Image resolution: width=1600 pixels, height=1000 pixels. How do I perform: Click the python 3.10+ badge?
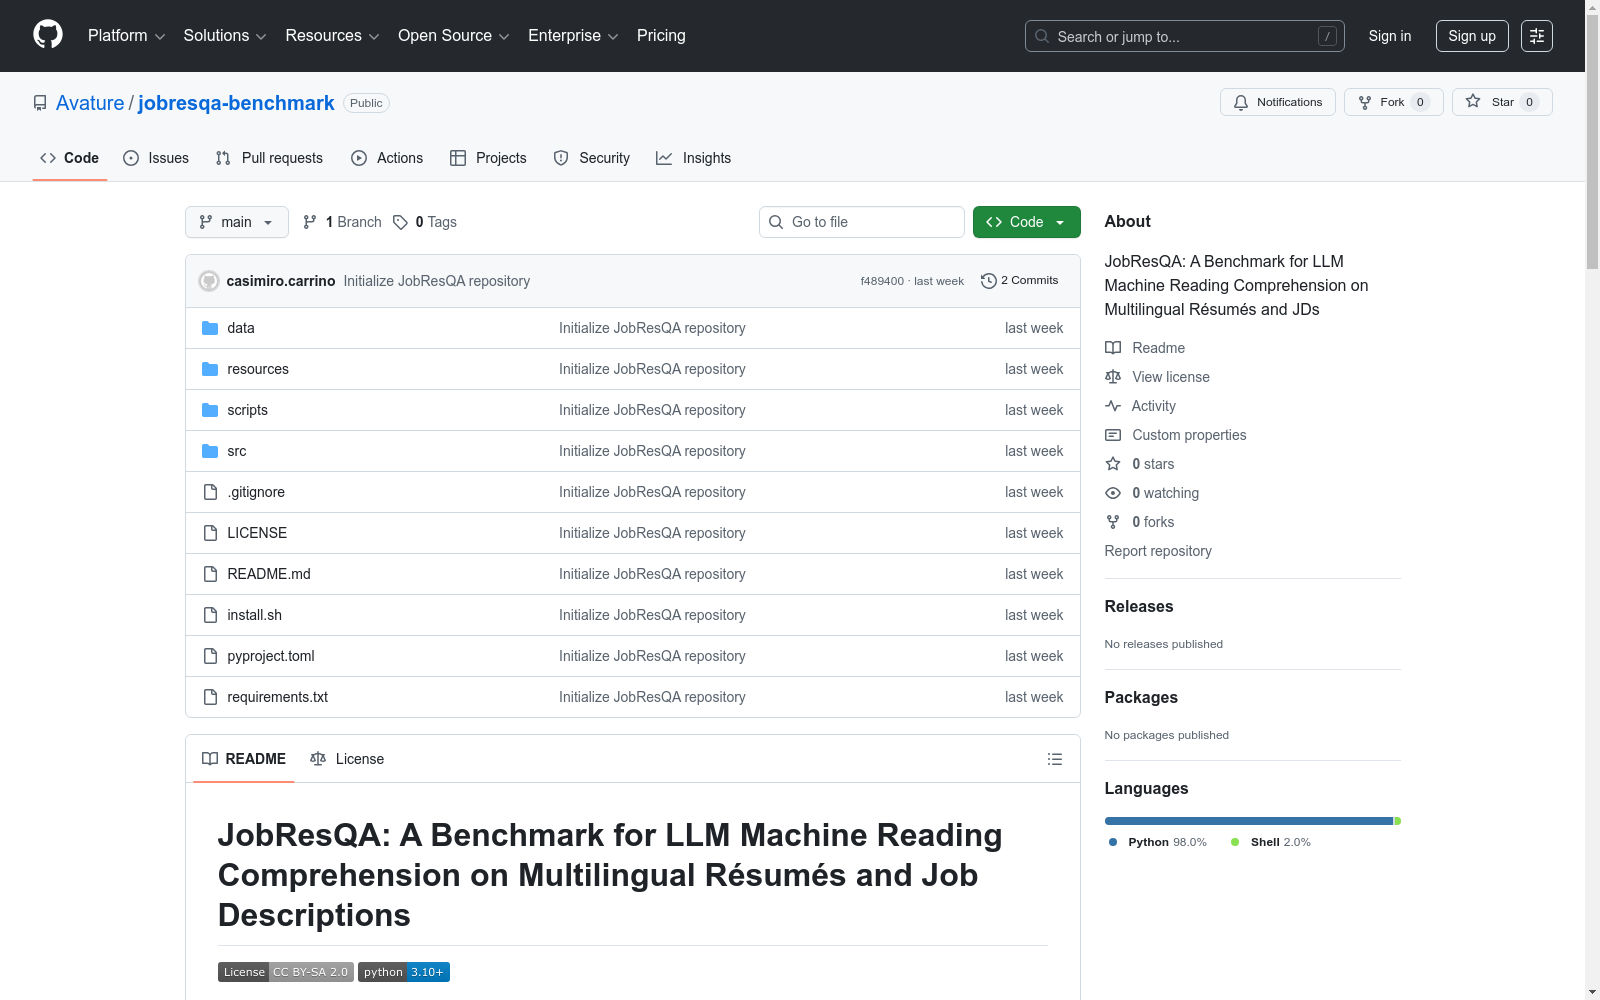[x=404, y=972]
